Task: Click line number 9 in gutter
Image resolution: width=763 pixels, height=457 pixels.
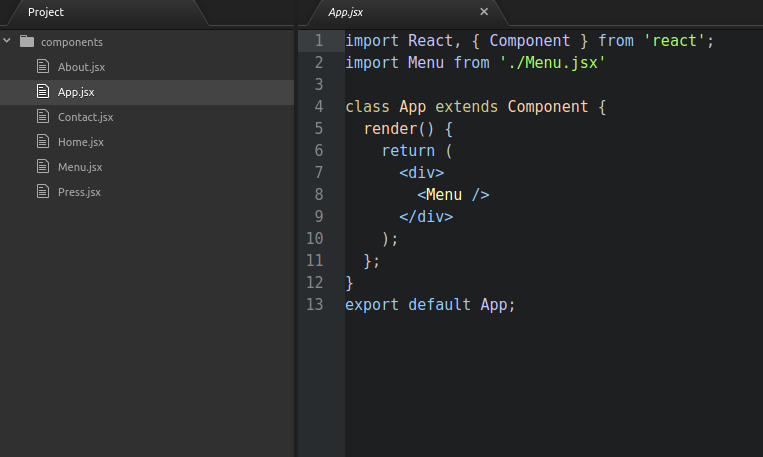Action: point(319,216)
